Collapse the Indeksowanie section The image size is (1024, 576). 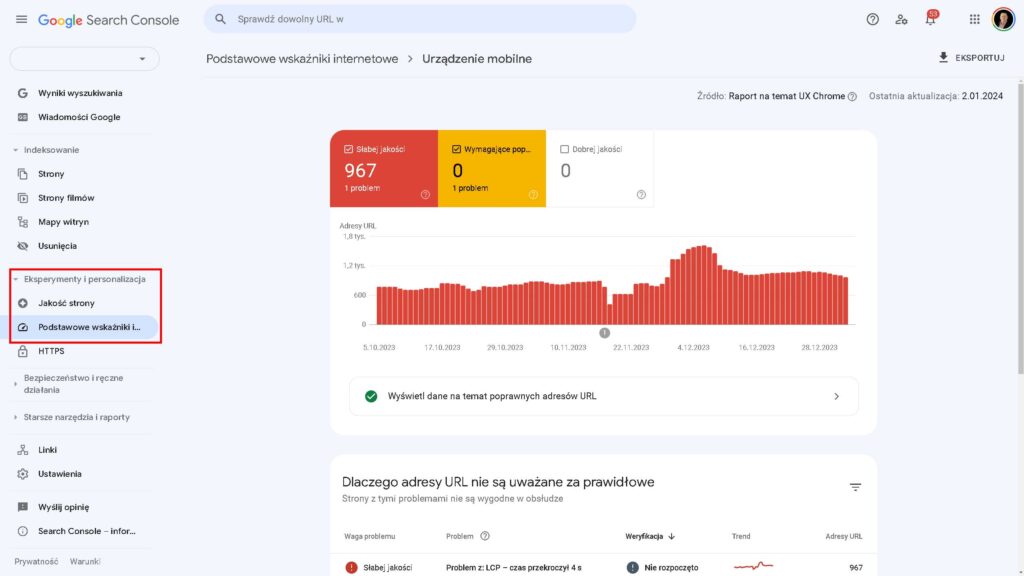[x=15, y=150]
